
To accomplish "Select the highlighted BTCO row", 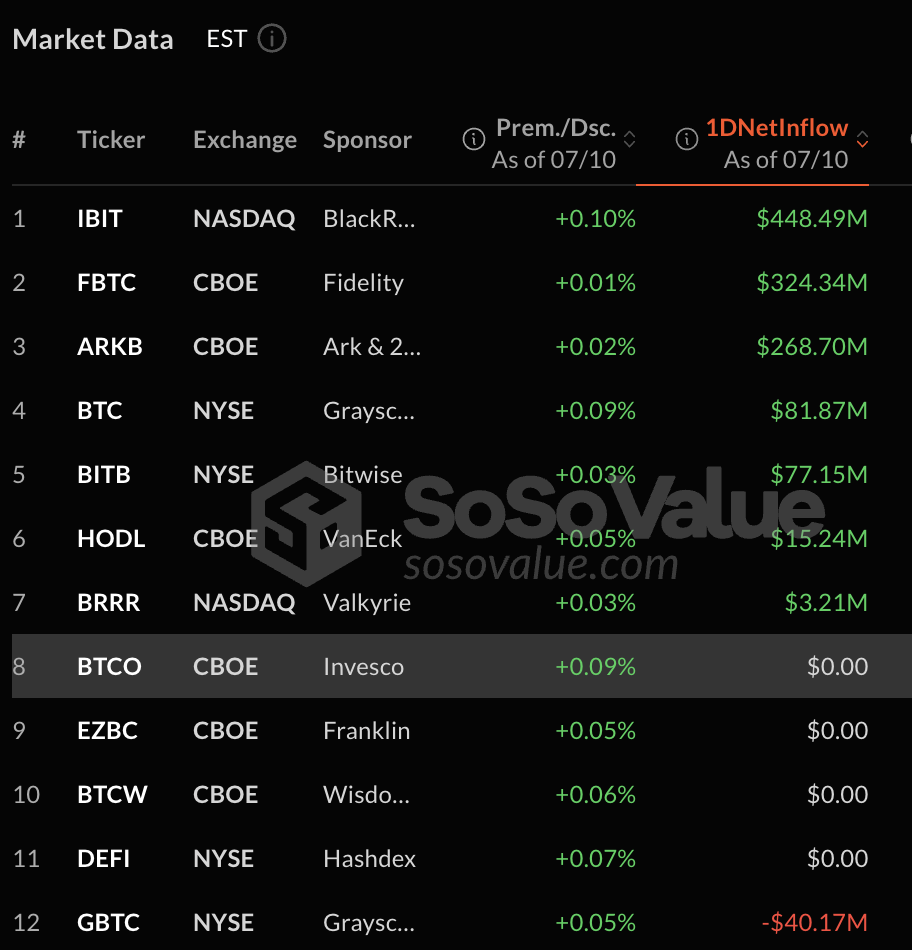I will coord(456,665).
